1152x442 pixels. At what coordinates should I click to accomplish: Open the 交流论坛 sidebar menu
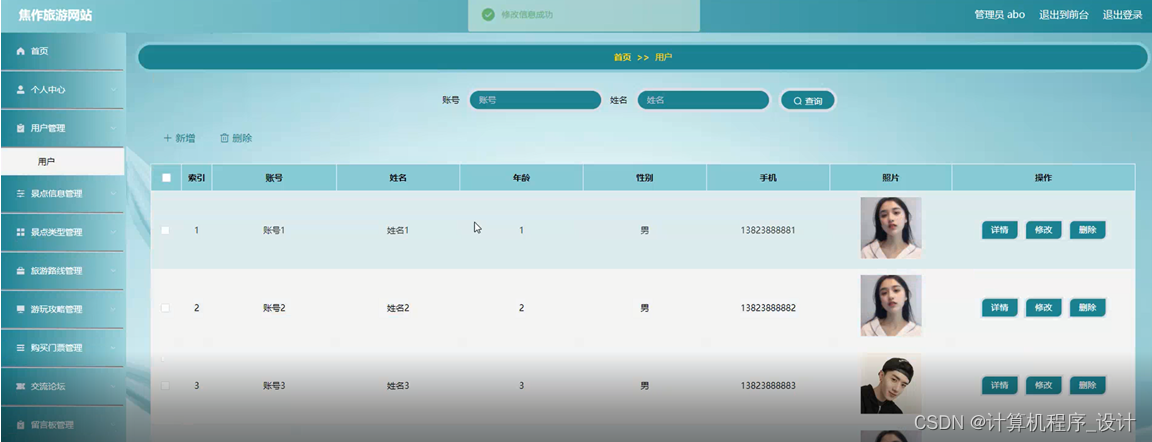point(62,386)
